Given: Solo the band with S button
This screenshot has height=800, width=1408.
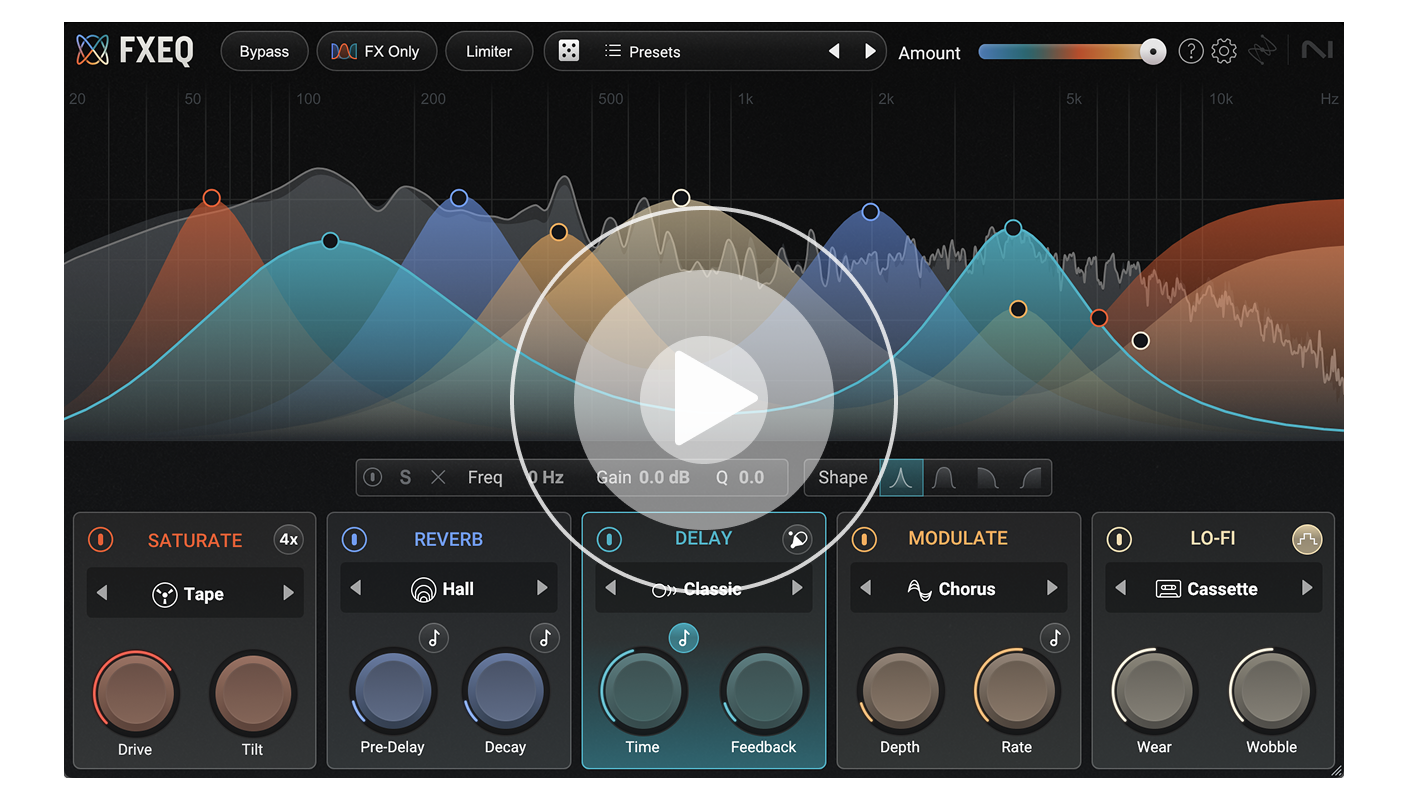Looking at the screenshot, I should coord(405,478).
